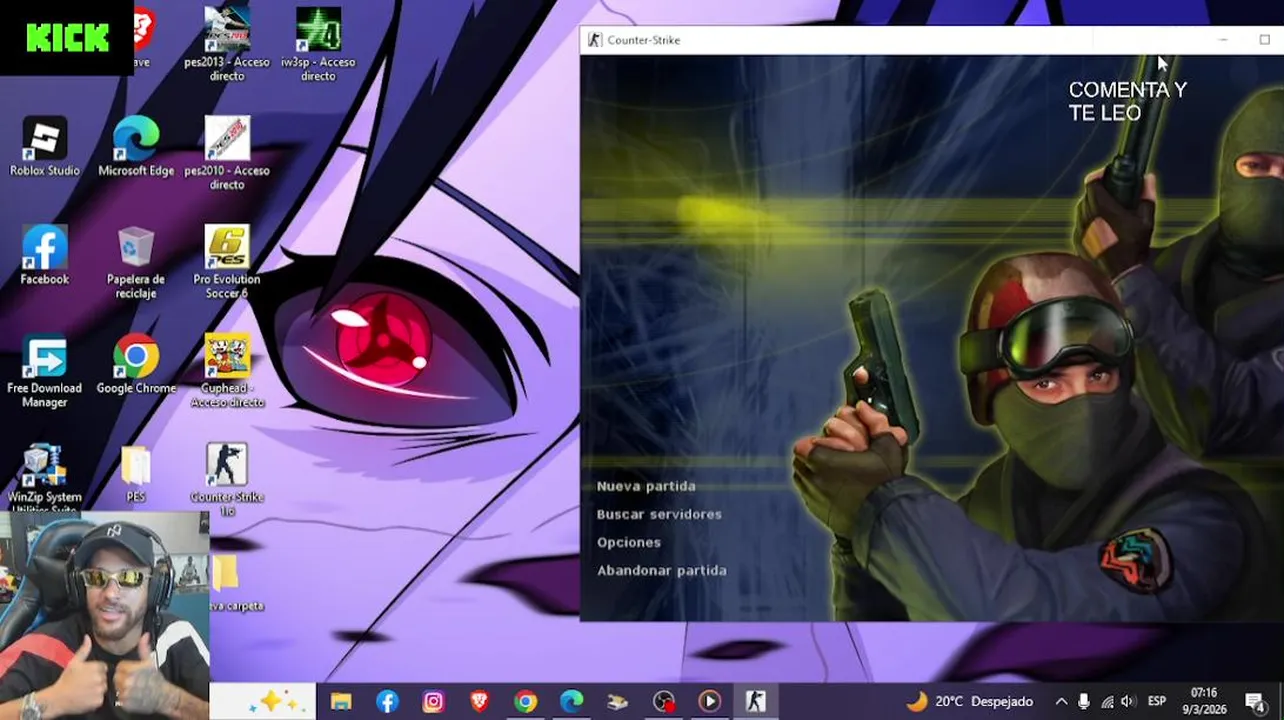Open Free Download Manager desktop icon
The height and width of the screenshot is (720, 1284).
click(x=45, y=371)
